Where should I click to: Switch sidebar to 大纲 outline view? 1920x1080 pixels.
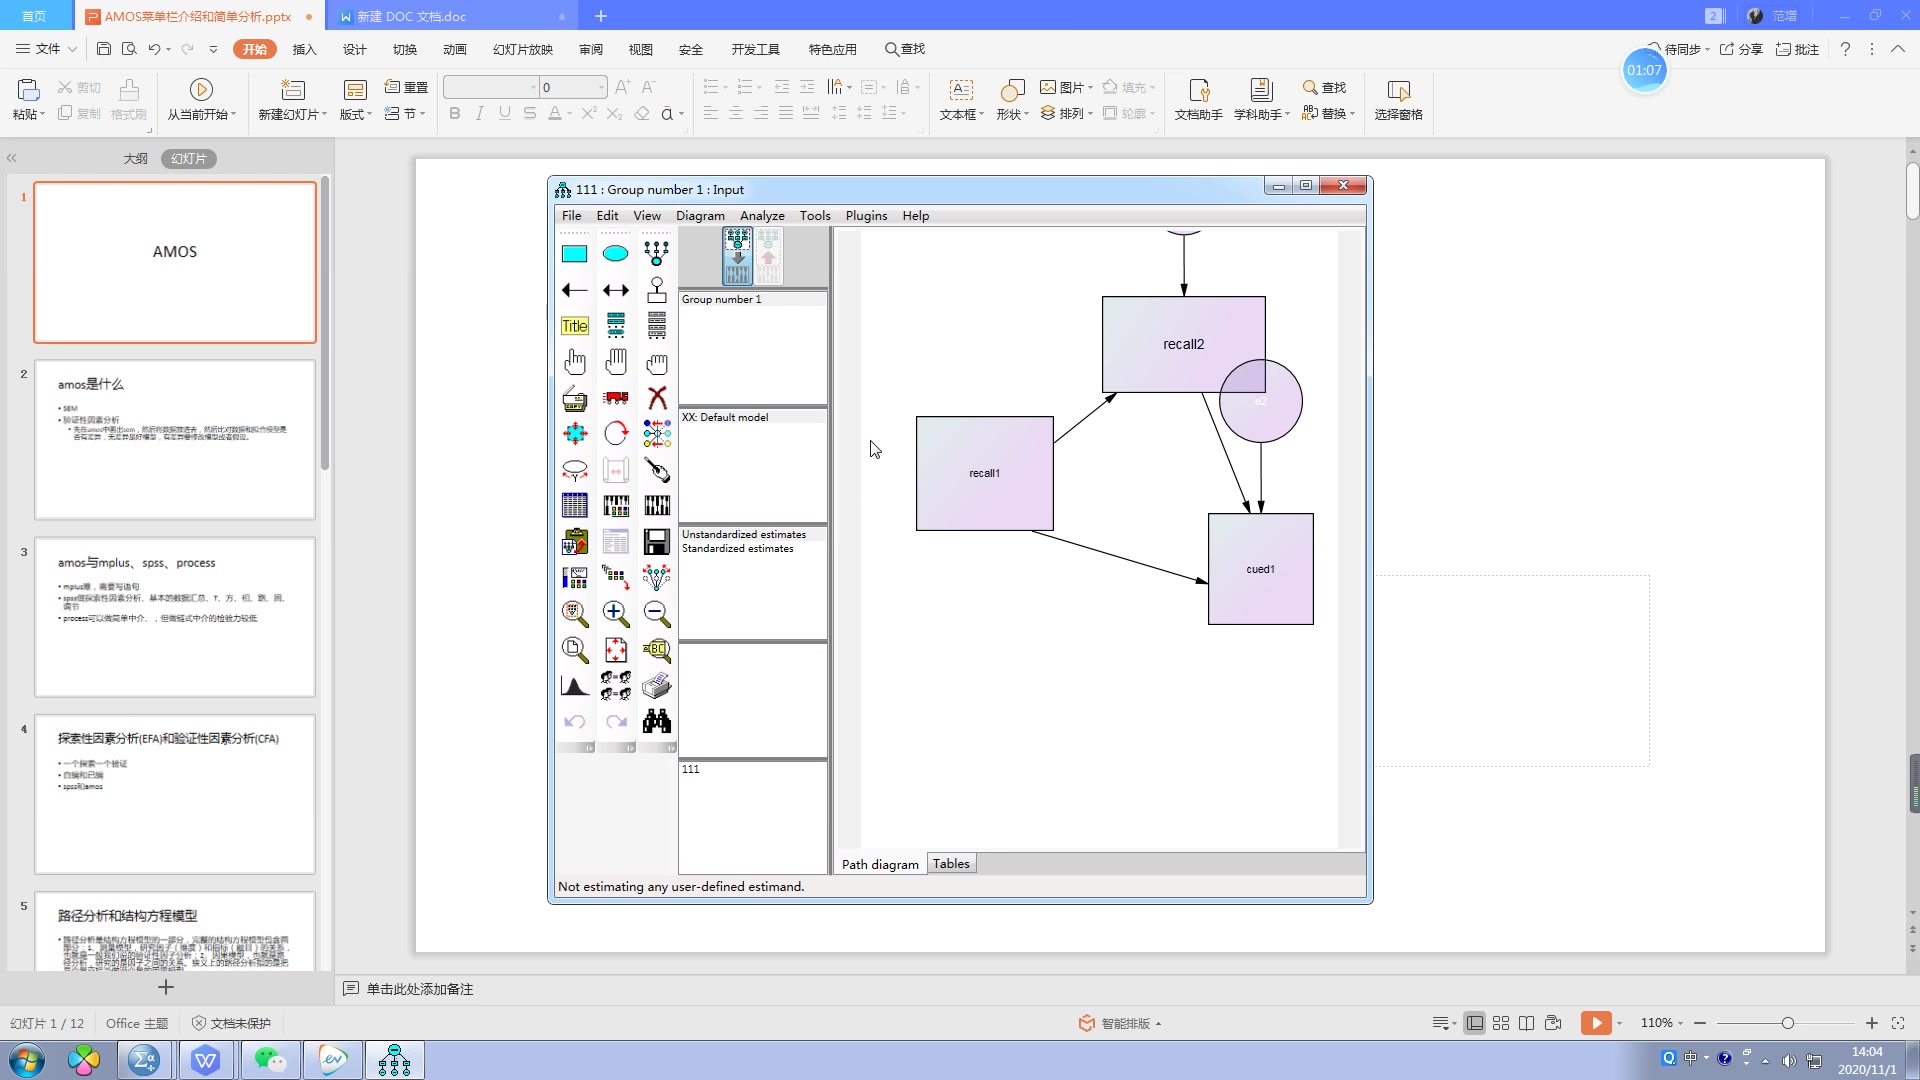point(136,158)
